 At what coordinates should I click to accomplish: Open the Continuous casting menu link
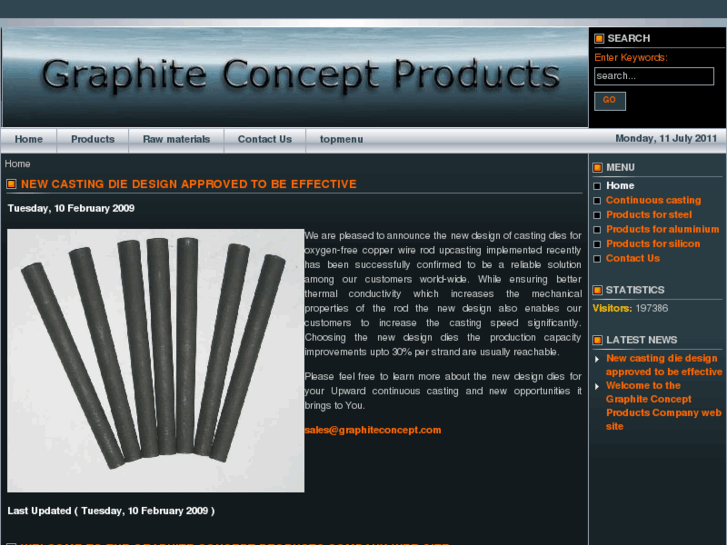pyautogui.click(x=653, y=200)
